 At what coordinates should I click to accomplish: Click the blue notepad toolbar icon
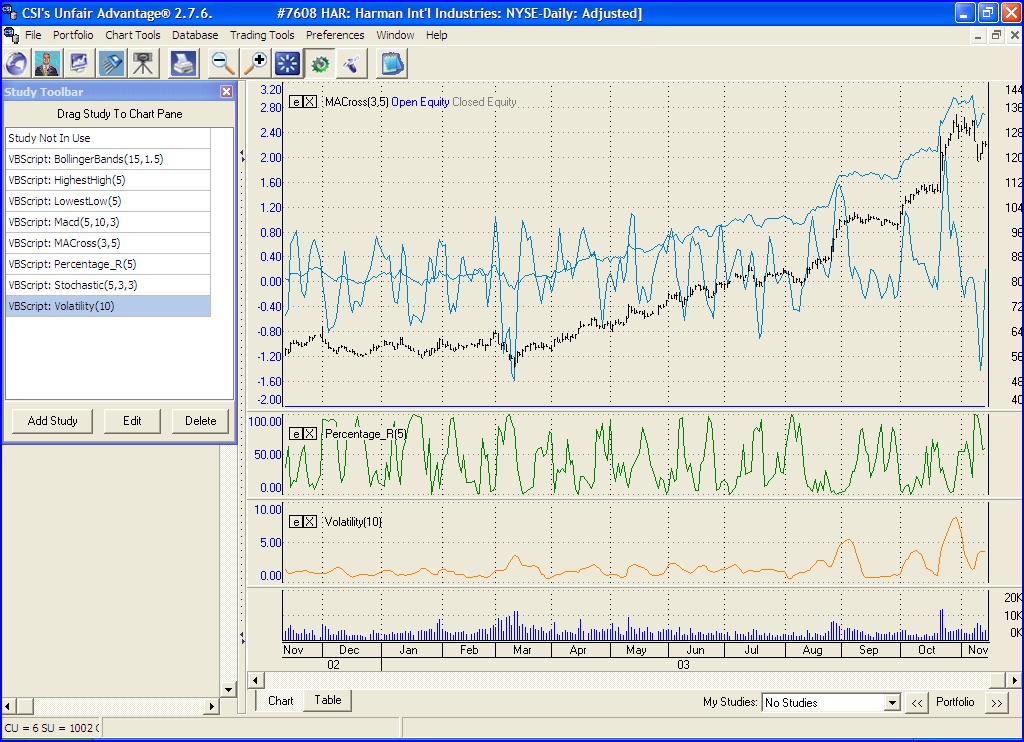392,64
